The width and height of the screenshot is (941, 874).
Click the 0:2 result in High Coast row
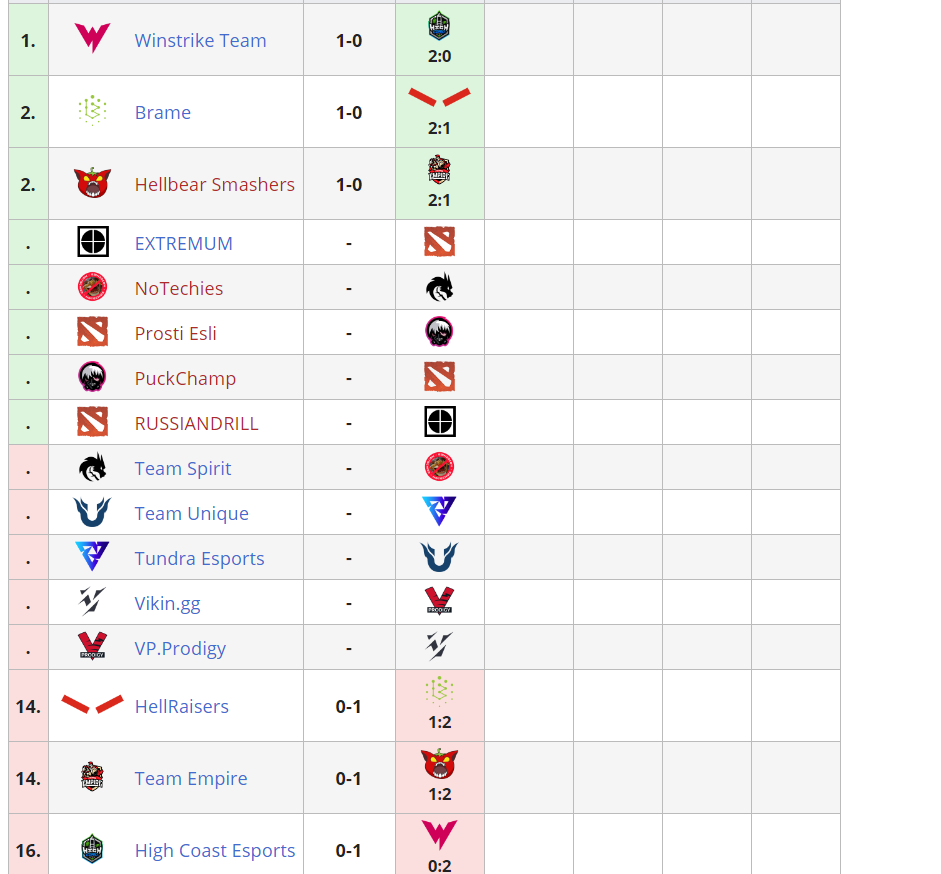439,866
